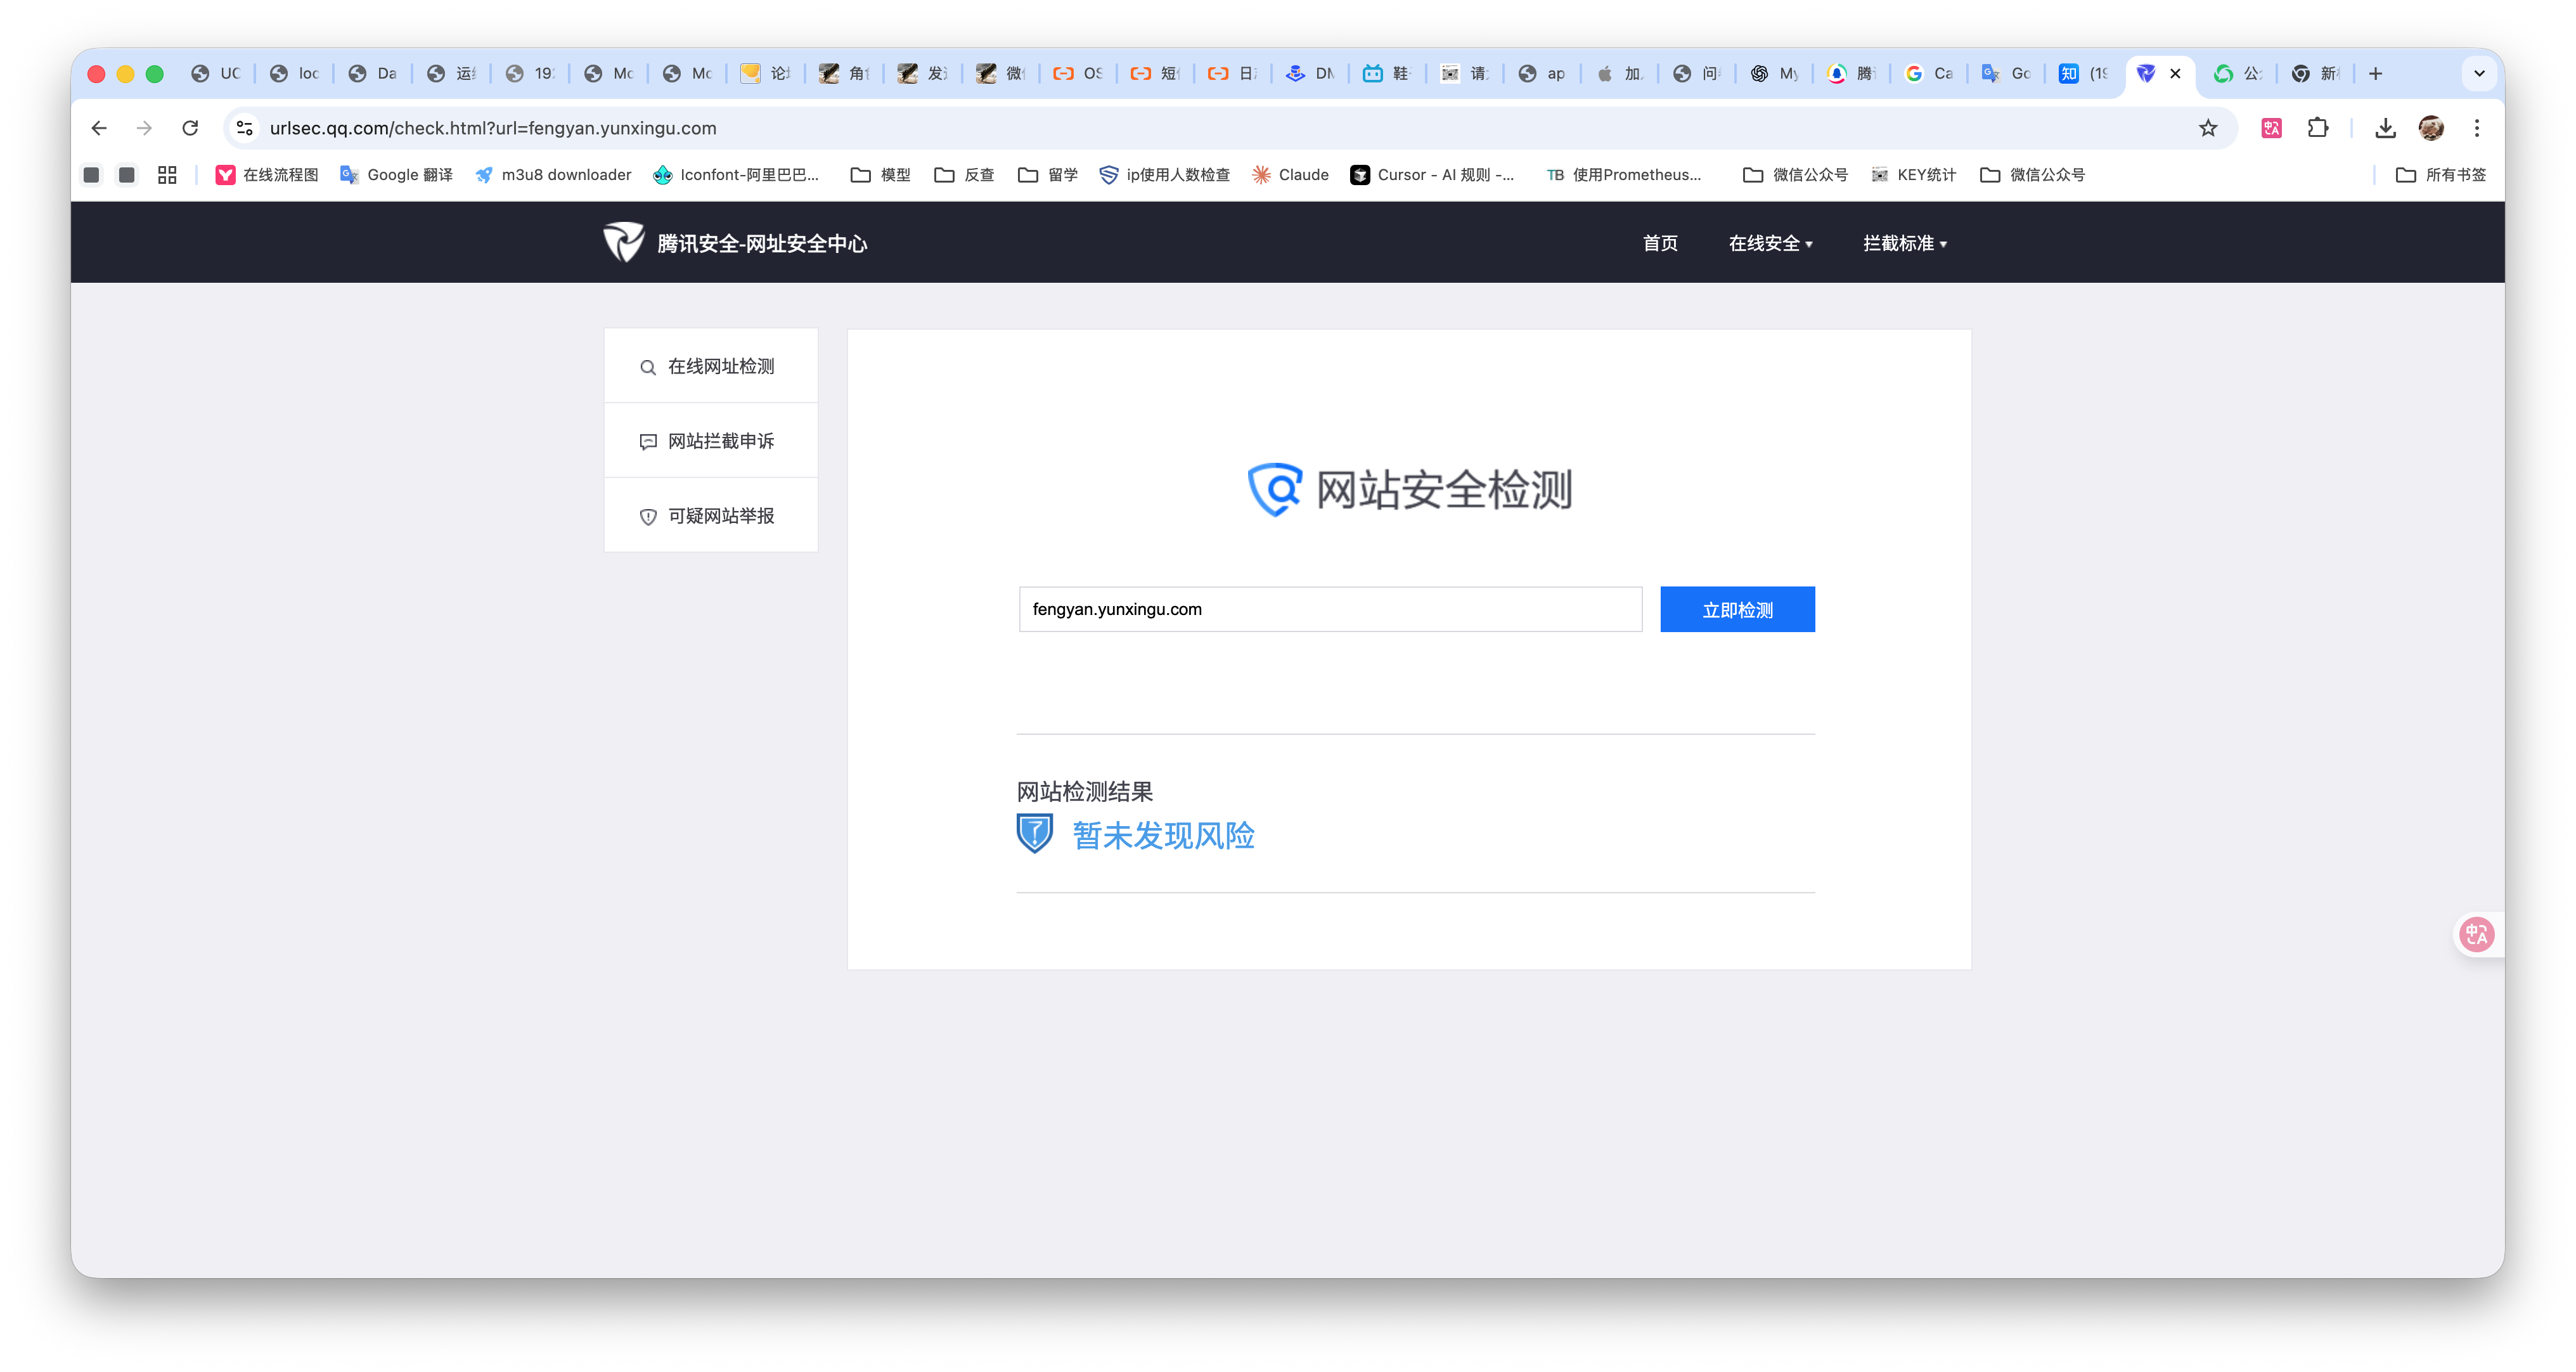The height and width of the screenshot is (1372, 2576).
Task: Open Chrome three-dot menu
Action: (2477, 128)
